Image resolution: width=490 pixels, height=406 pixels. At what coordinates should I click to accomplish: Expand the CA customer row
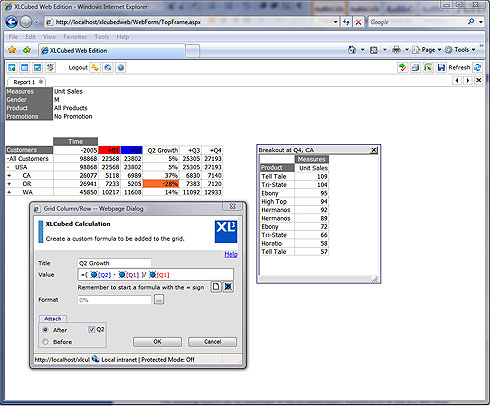tap(9, 175)
